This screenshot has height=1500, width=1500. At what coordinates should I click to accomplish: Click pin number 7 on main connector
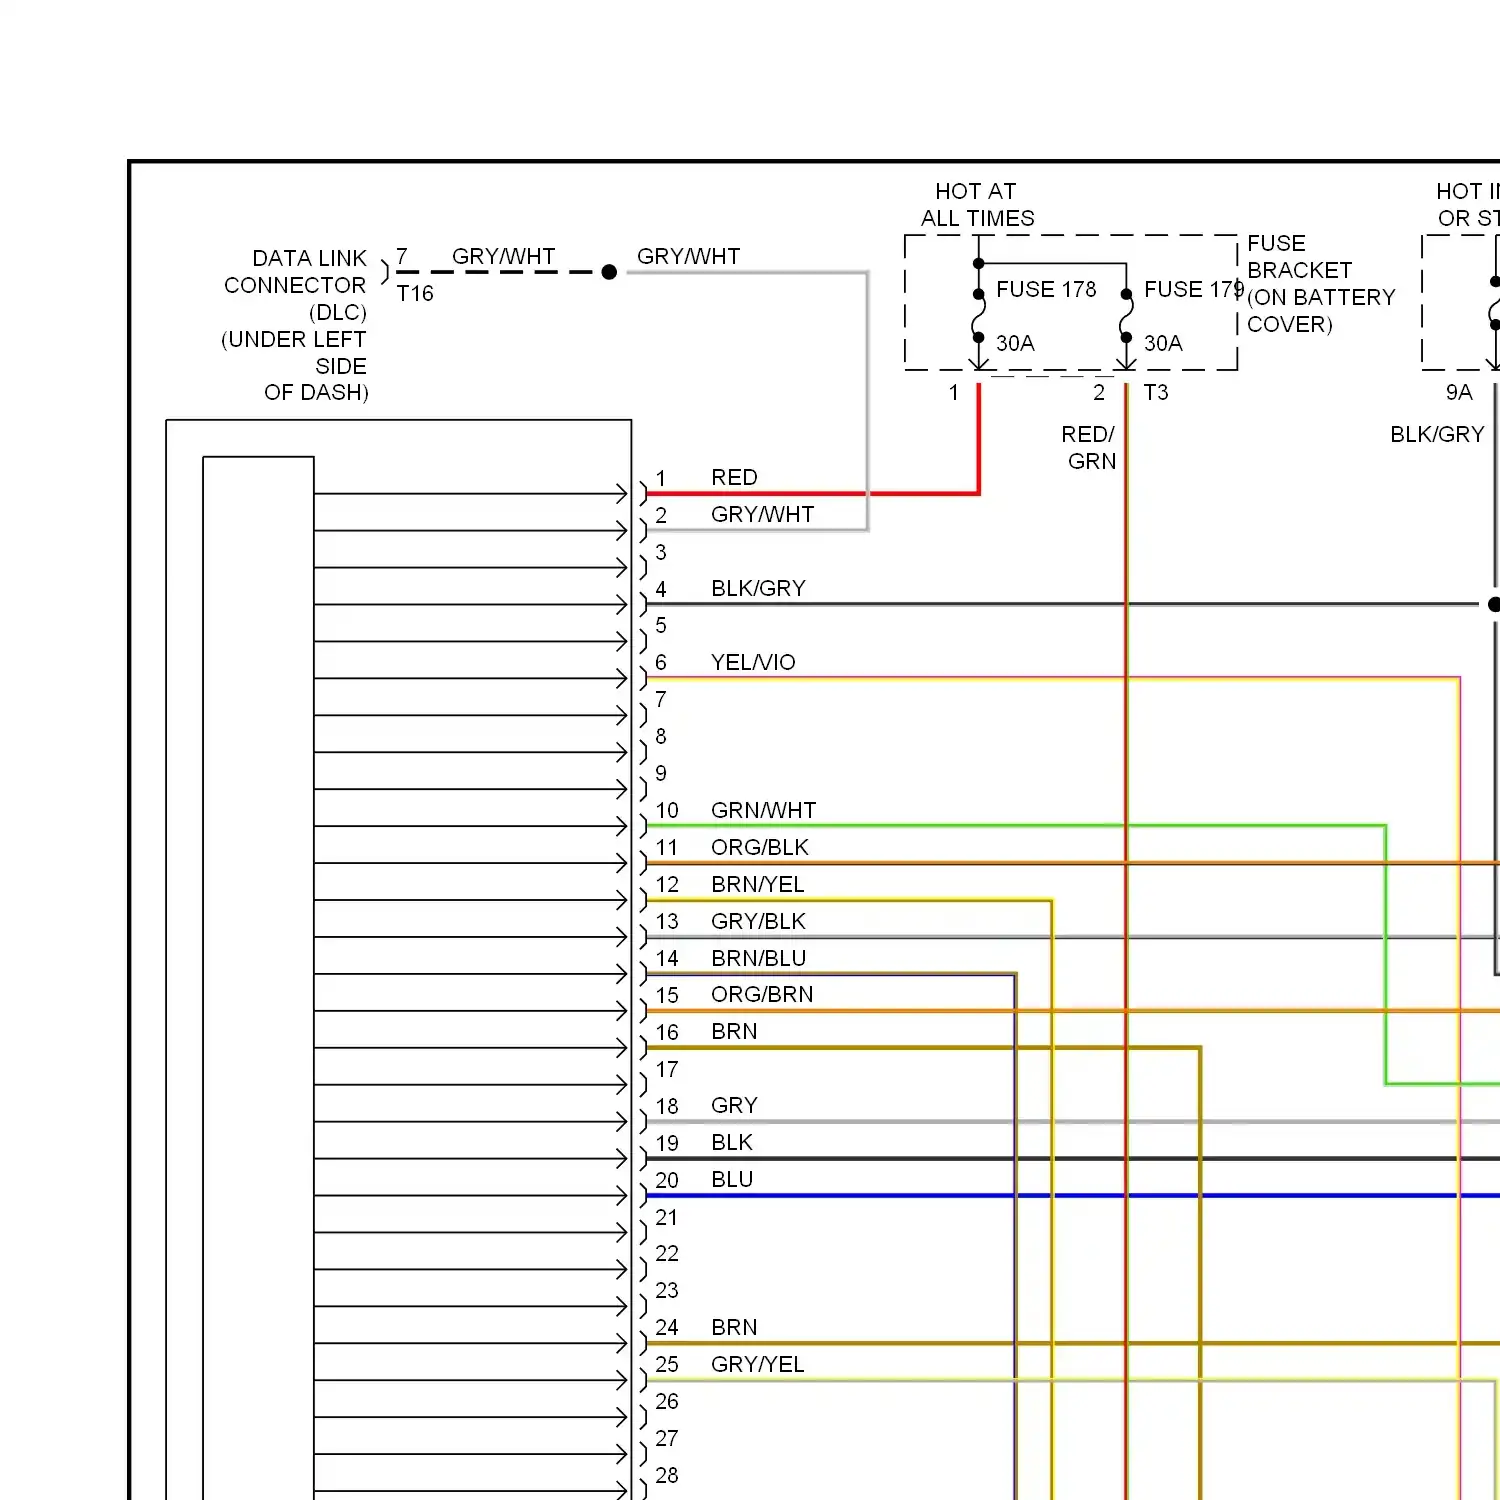pos(661,699)
